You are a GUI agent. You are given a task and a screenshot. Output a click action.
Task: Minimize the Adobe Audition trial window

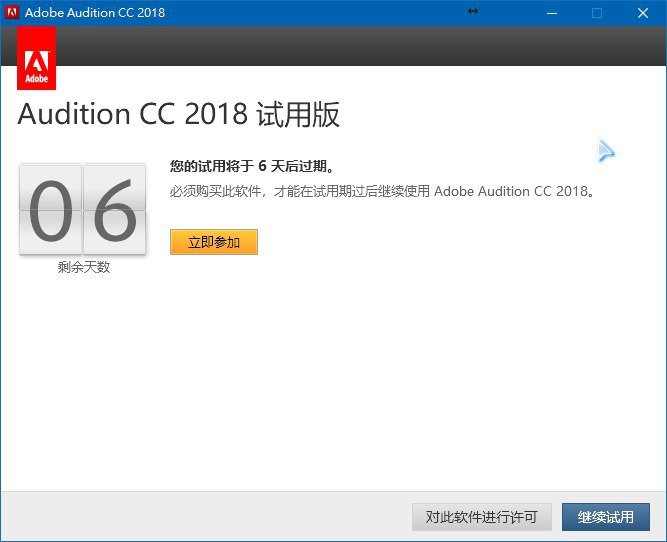(x=551, y=13)
